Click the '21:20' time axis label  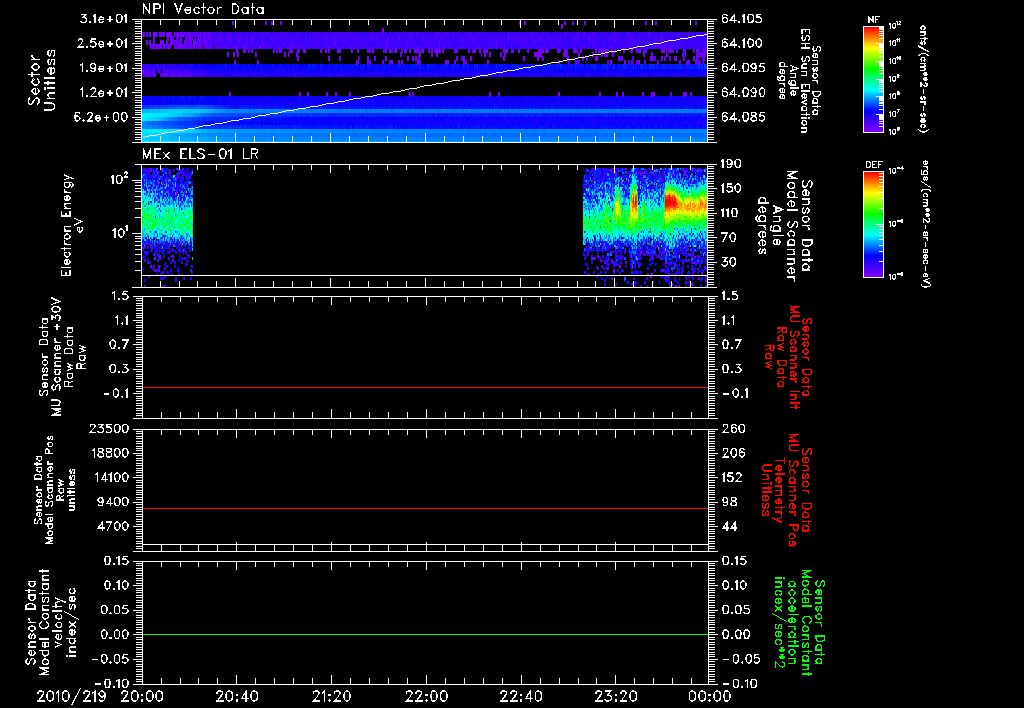pos(331,696)
